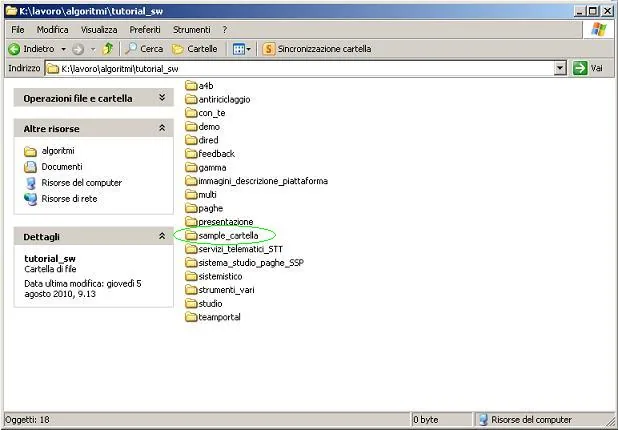Select the studio folder icon
This screenshot has width=618, height=430.
tap(191, 303)
